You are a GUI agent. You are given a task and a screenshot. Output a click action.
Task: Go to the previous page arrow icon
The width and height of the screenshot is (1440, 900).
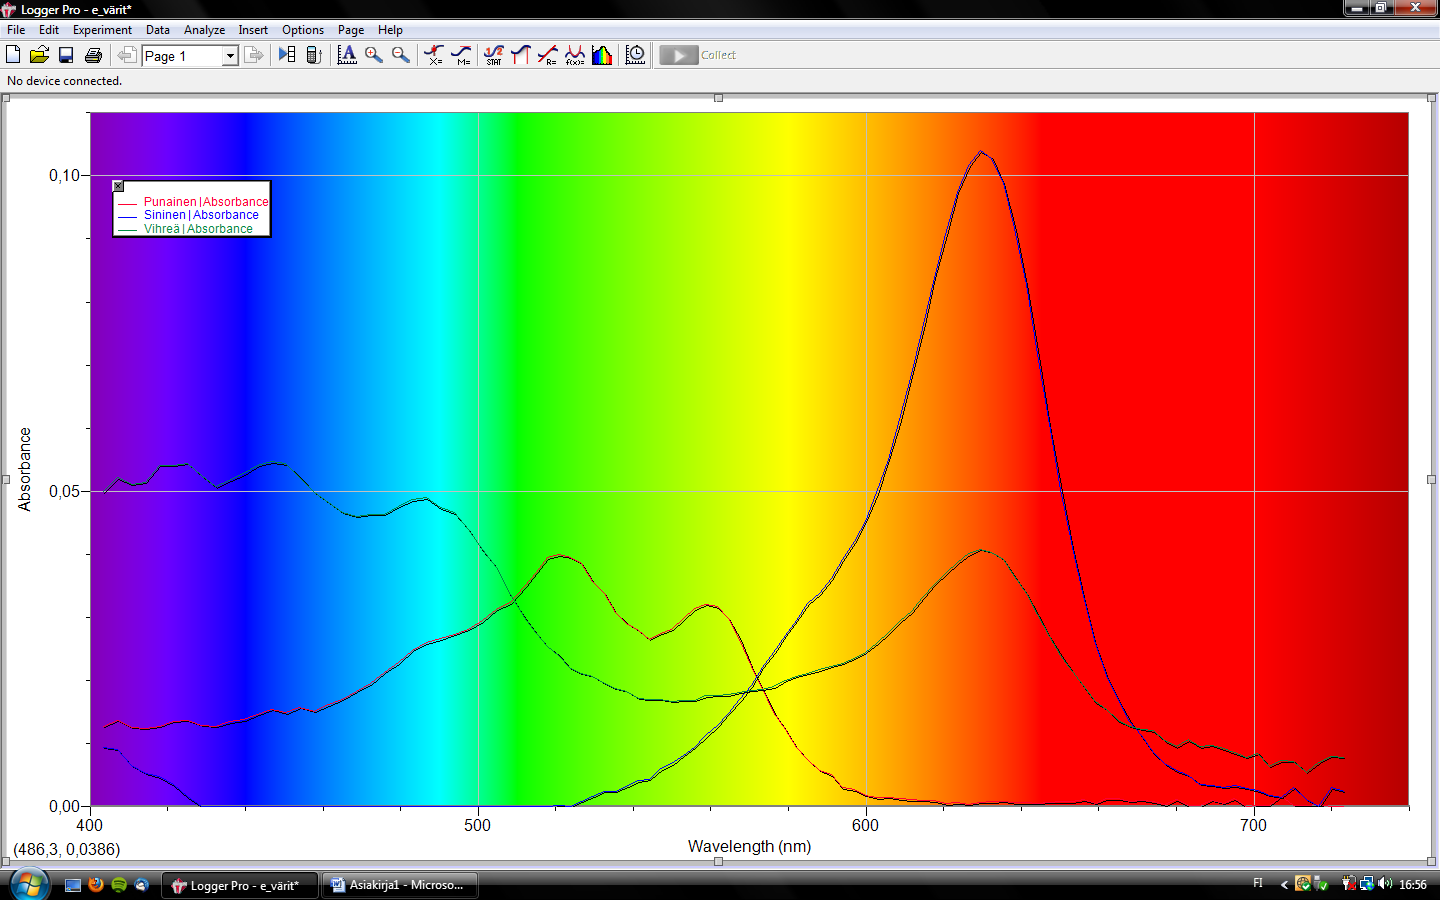click(x=127, y=55)
